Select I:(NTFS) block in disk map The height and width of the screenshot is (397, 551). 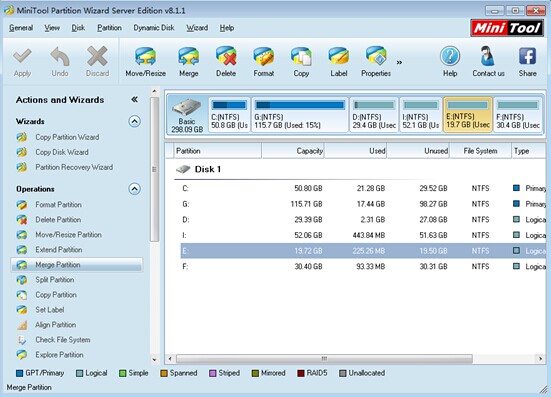click(x=421, y=115)
